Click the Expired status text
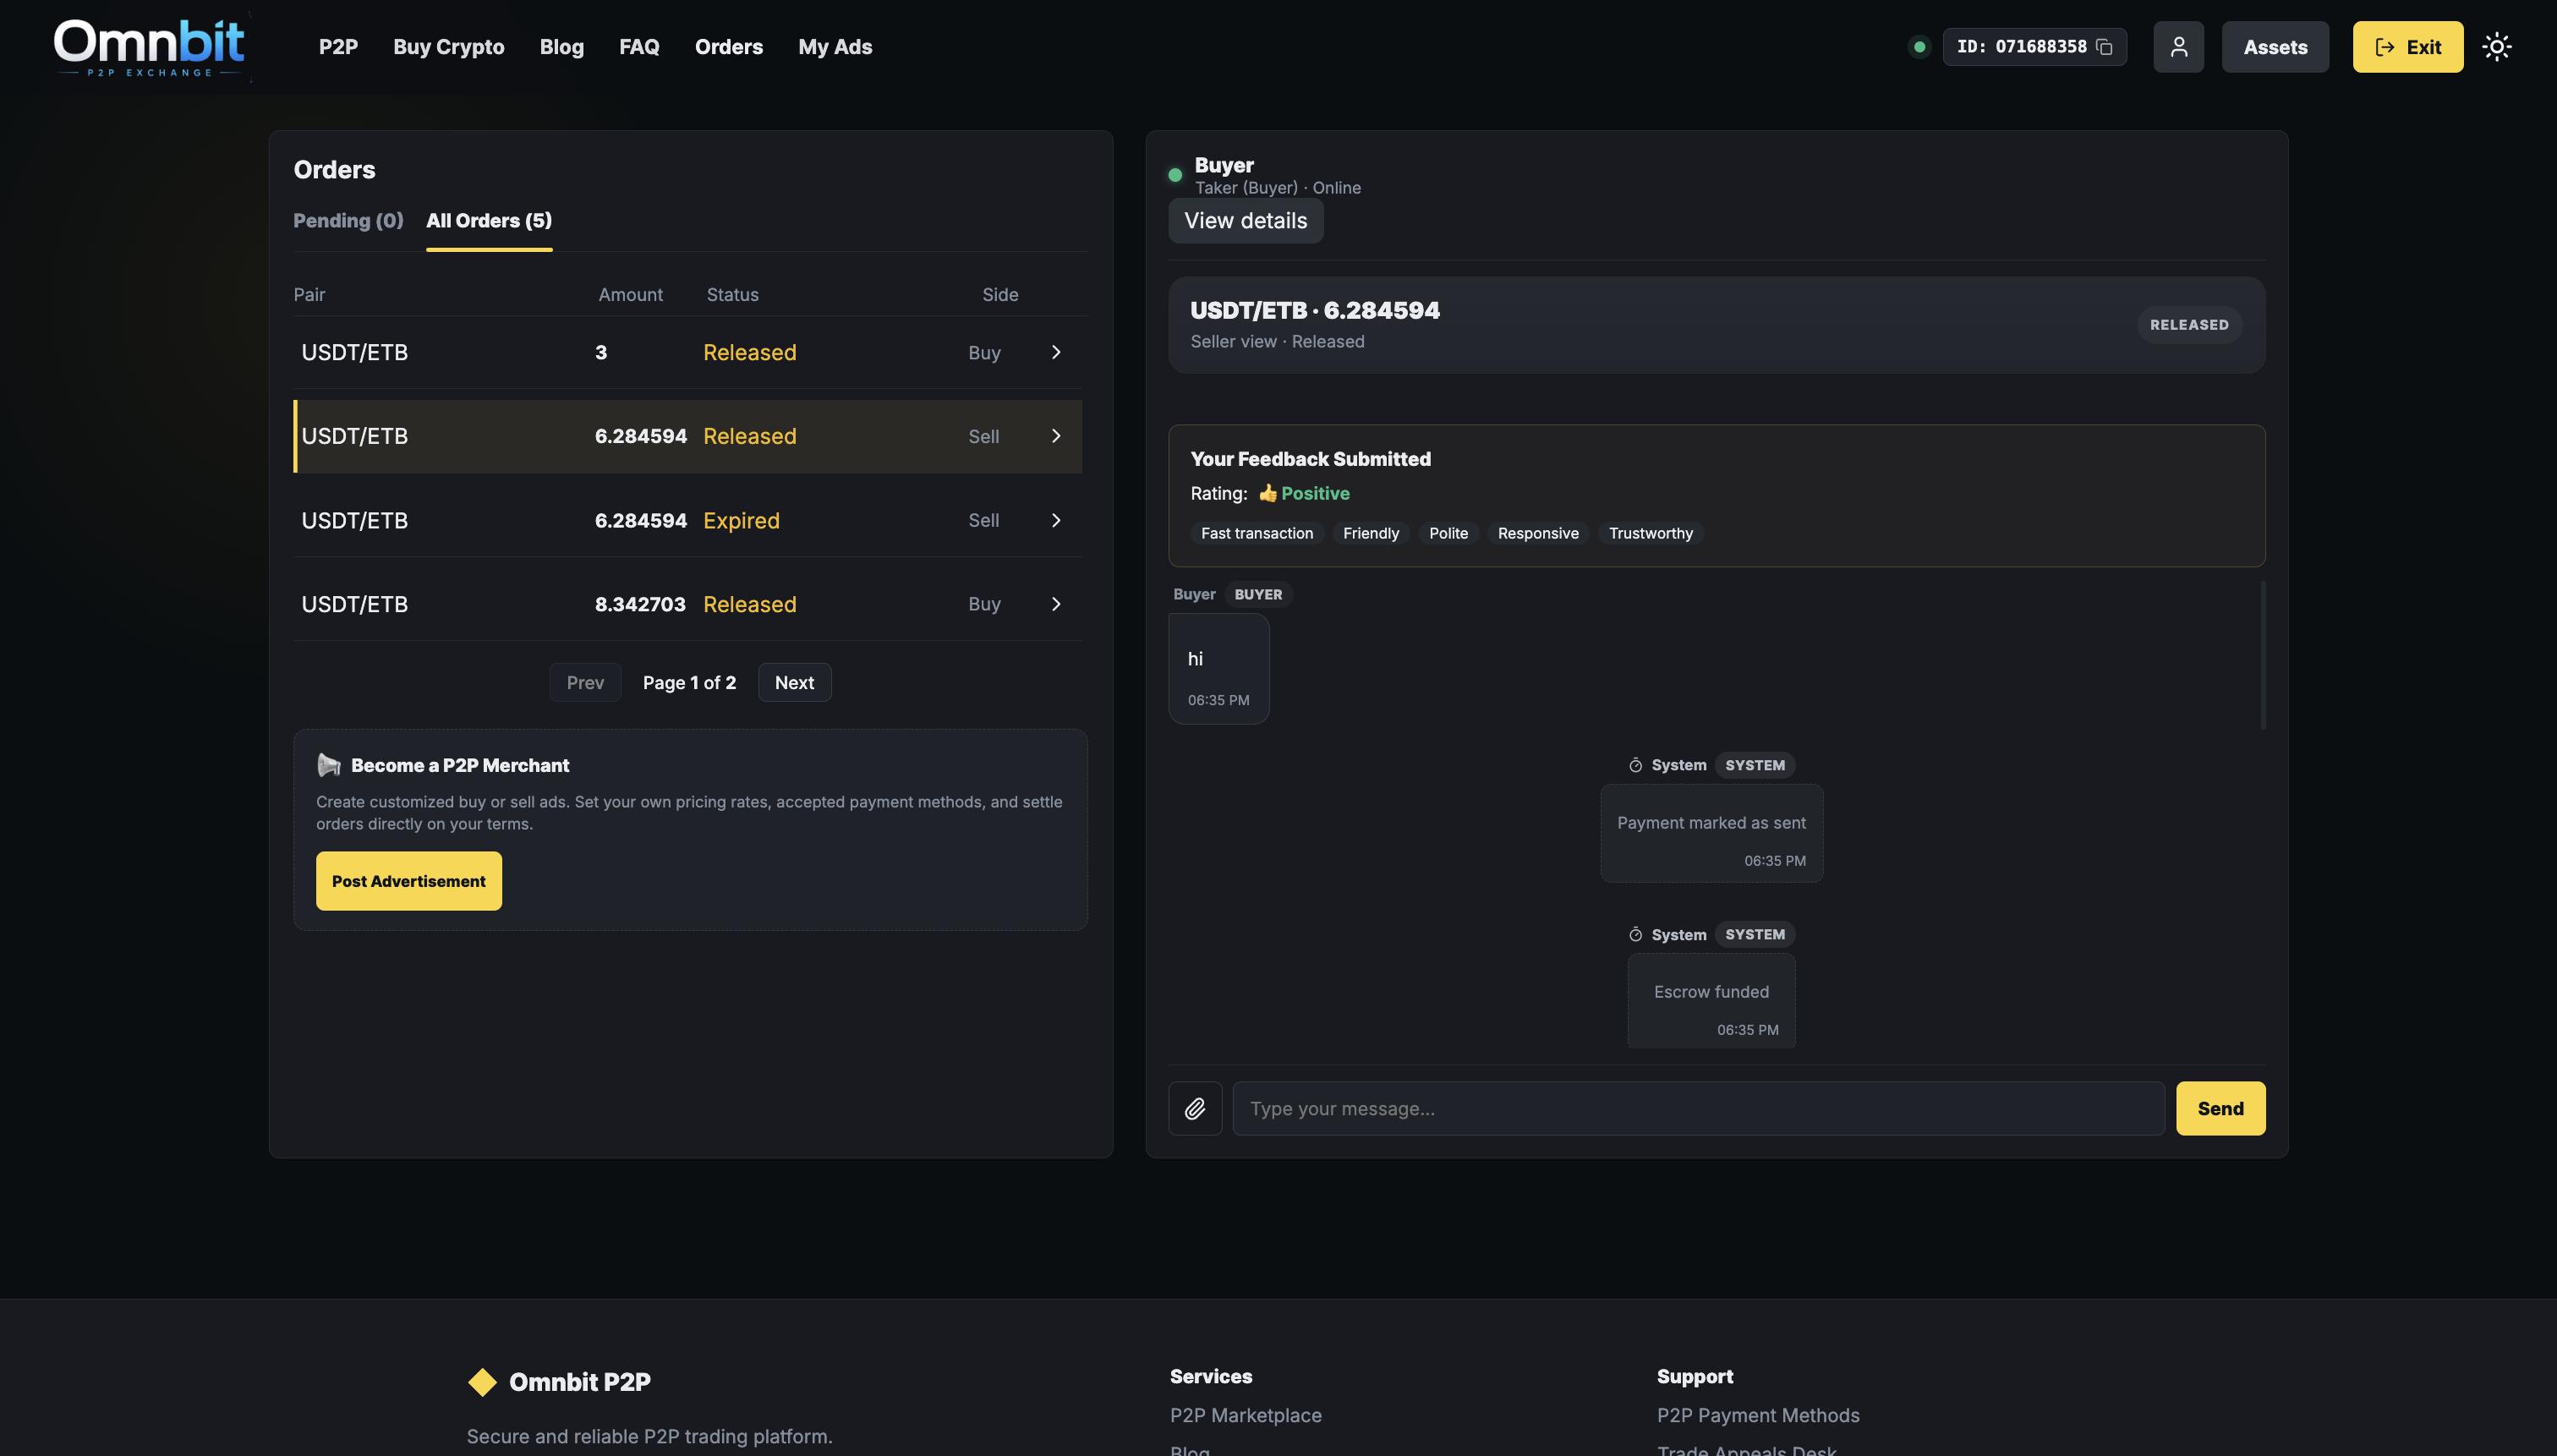The image size is (2557, 1456). pos(741,520)
